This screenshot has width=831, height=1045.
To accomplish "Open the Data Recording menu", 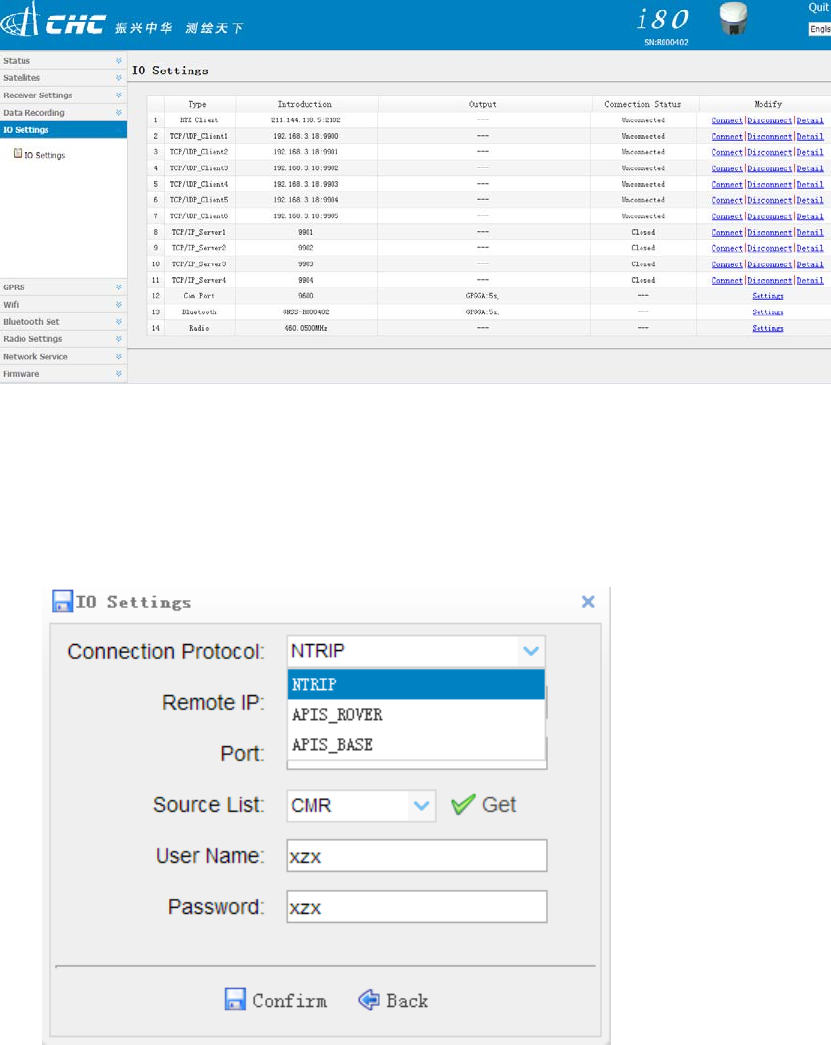I will [x=63, y=113].
